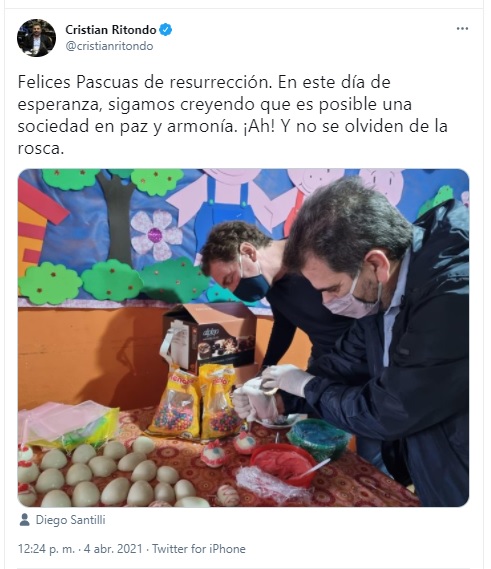Open the 4 abr. 2021 date link
491x569 pixels.
tap(113, 549)
